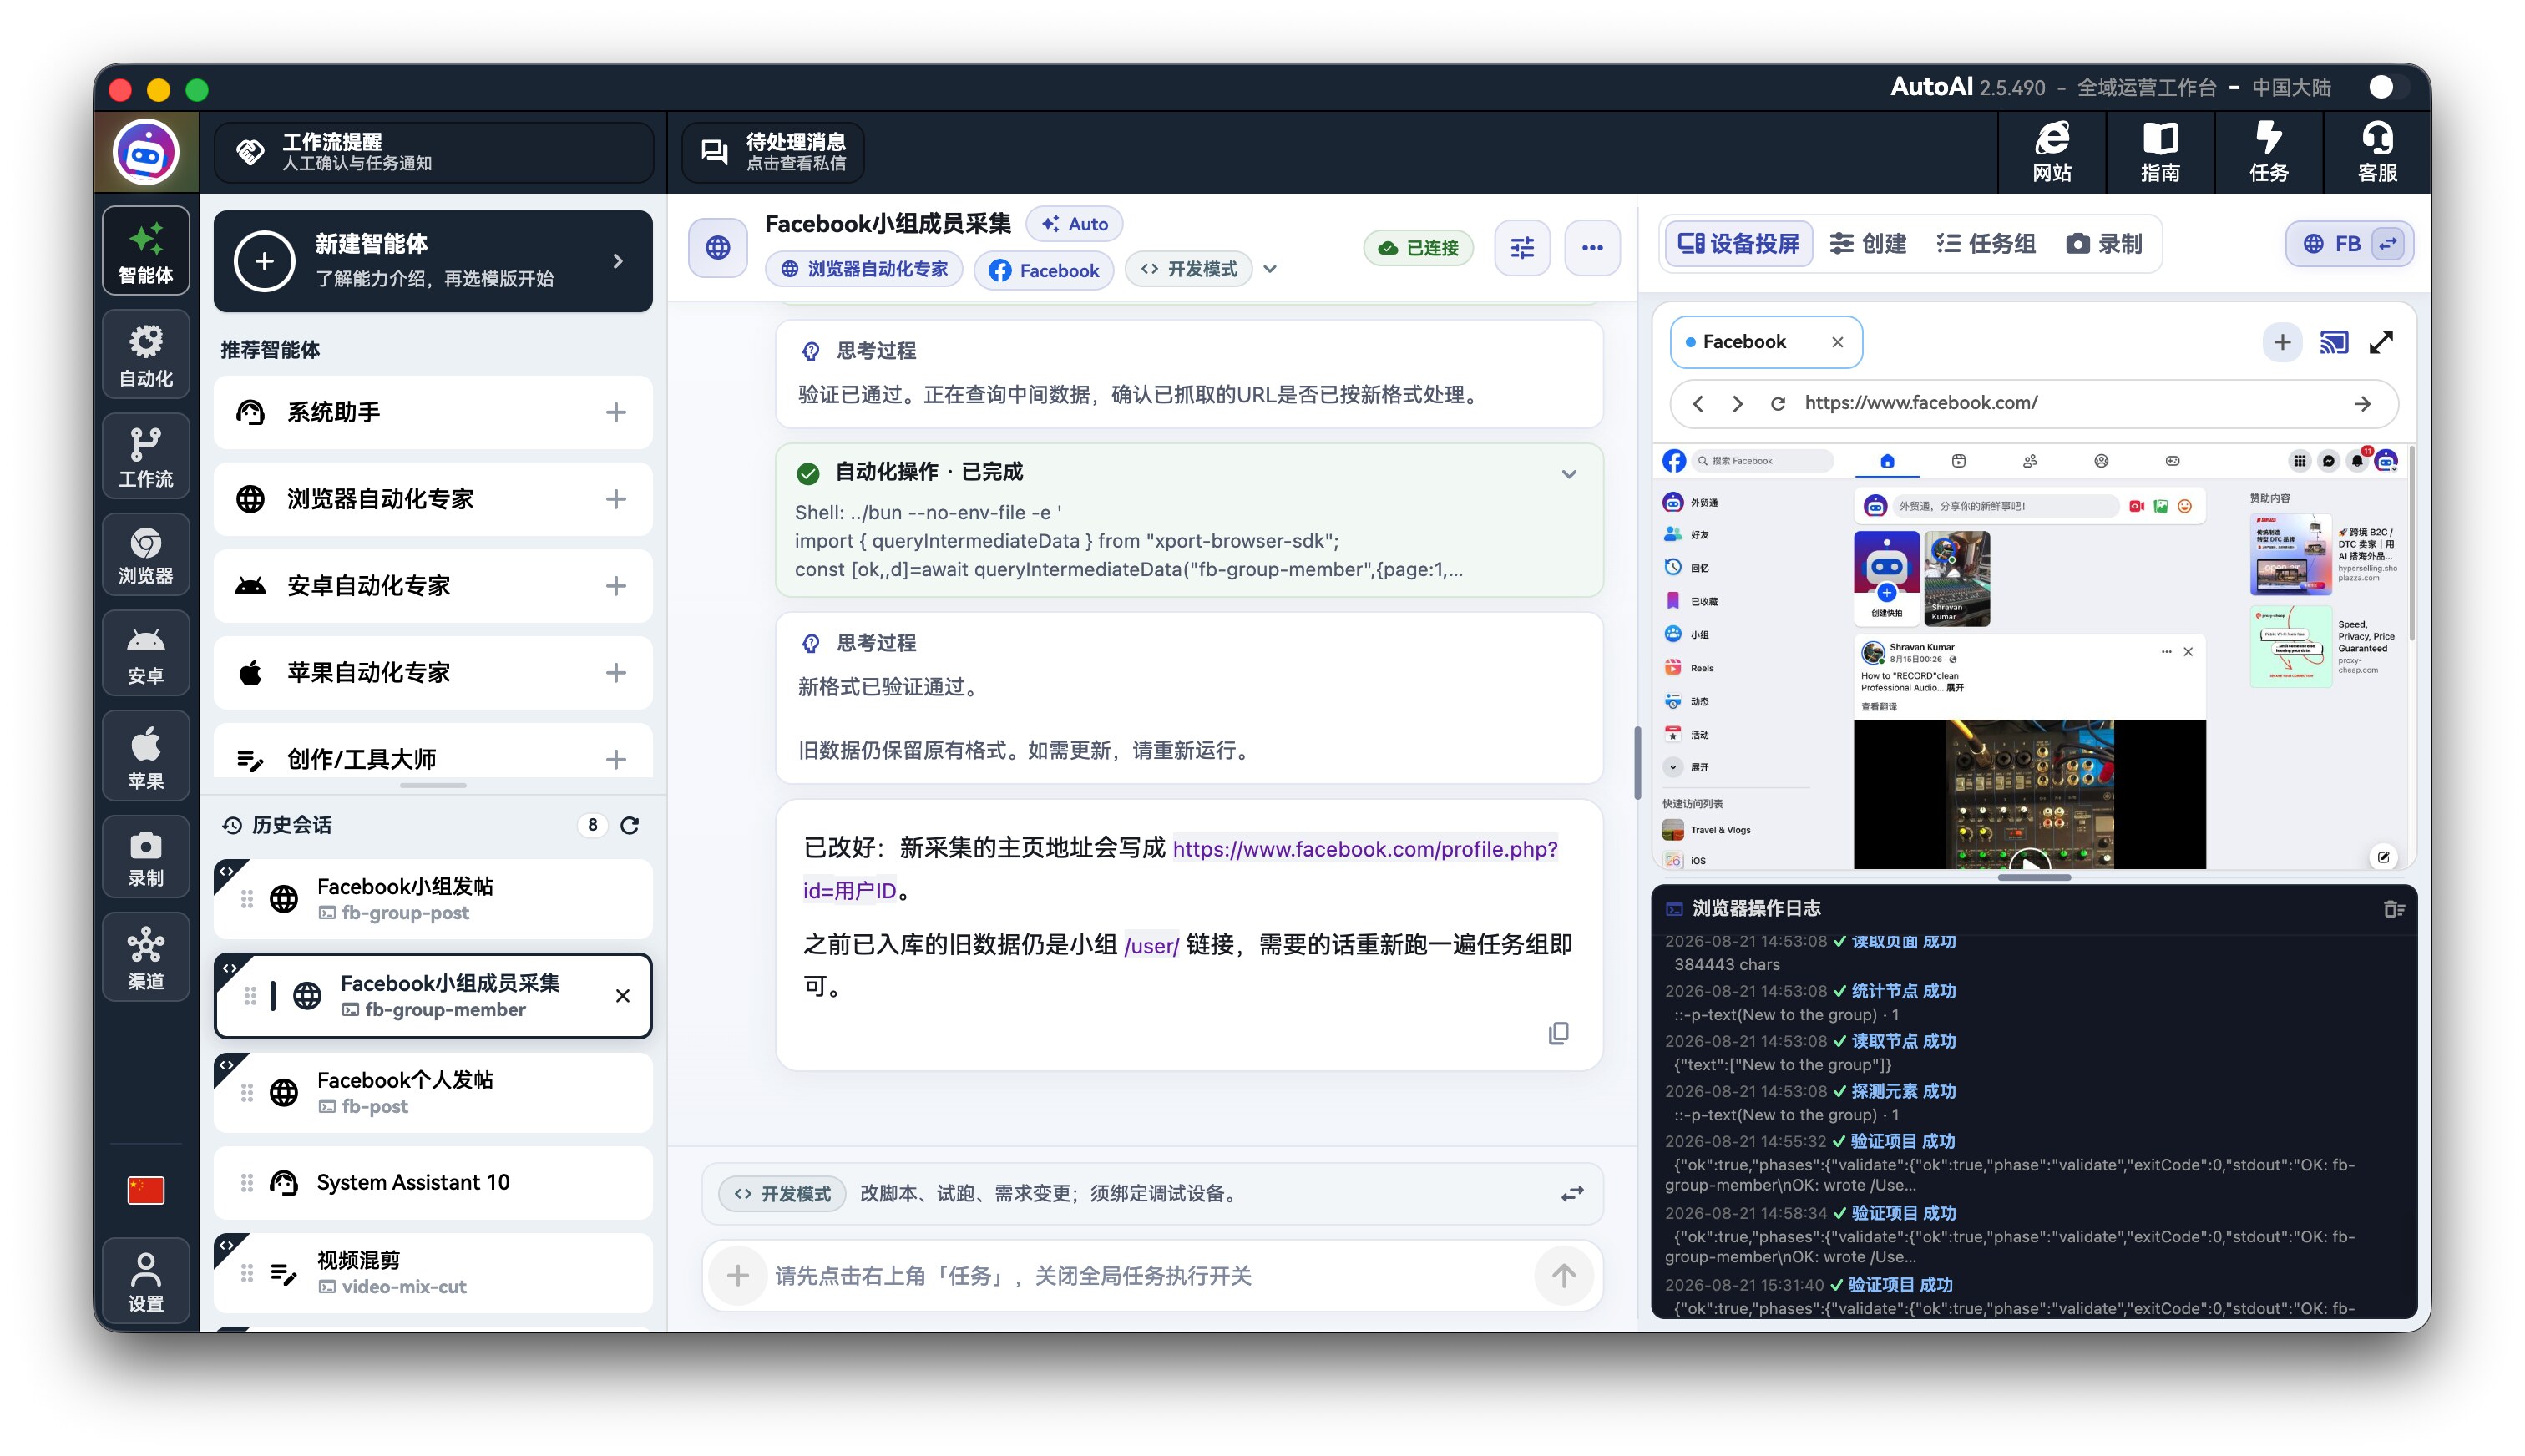Collapse the 自动化操作 · 已完成 block
This screenshot has width=2525, height=1456.
click(x=1569, y=474)
